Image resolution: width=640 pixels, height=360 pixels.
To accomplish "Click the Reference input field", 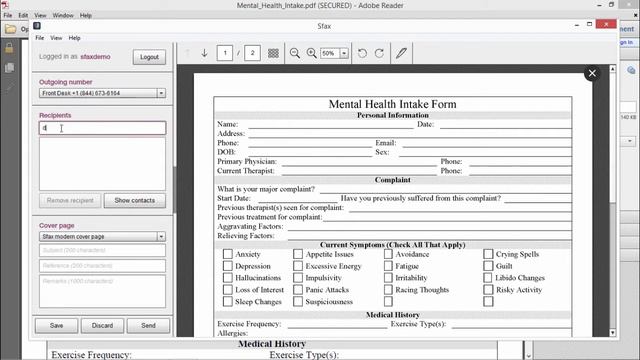I will tap(102, 266).
